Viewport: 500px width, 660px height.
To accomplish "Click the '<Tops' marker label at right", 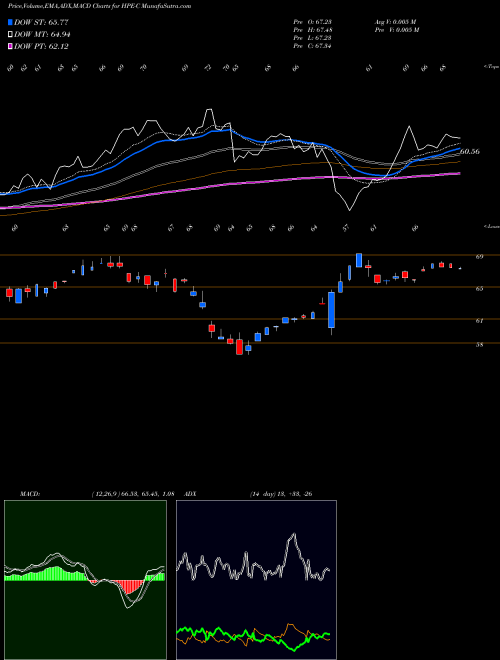I will [x=492, y=67].
